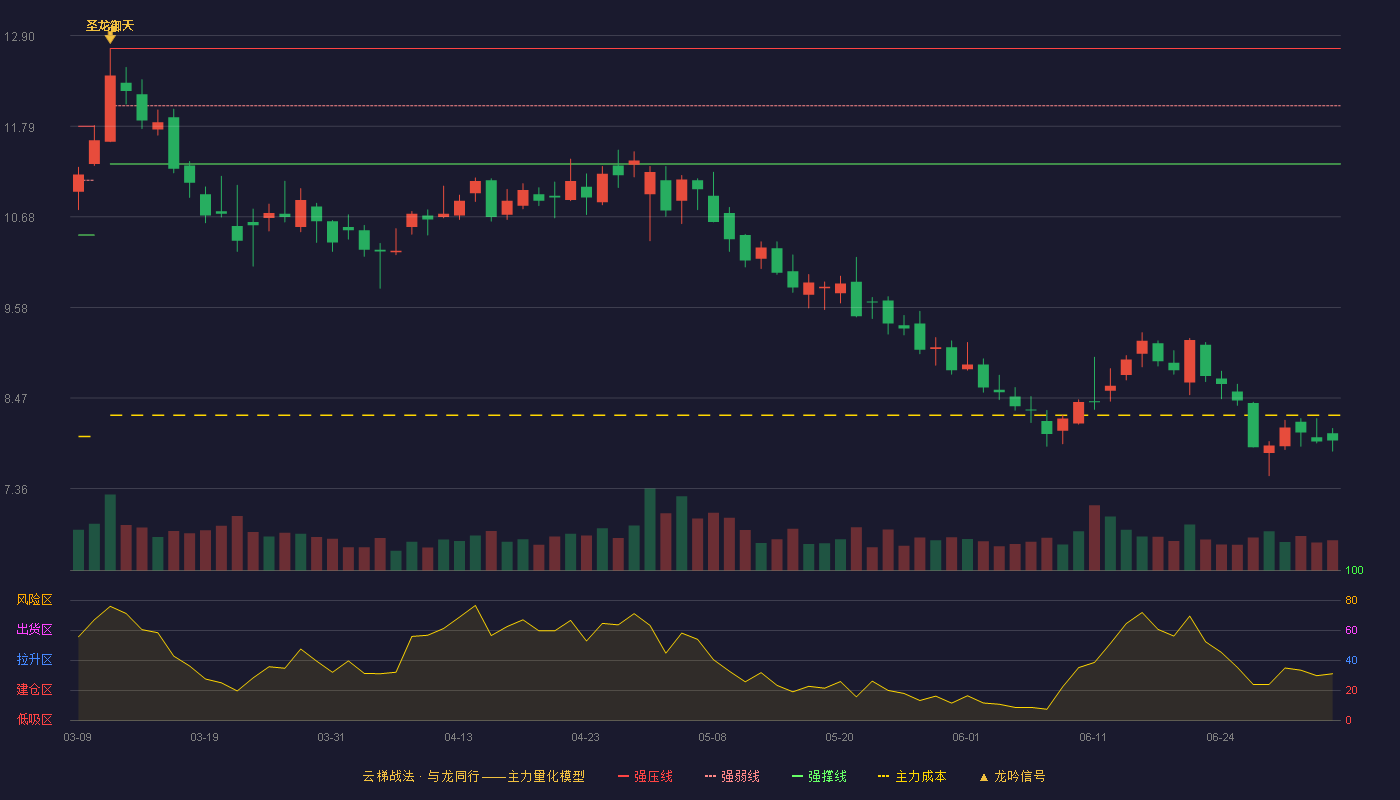The image size is (1400, 800).
Task: Click the 03-09 date label
Action: tap(77, 737)
